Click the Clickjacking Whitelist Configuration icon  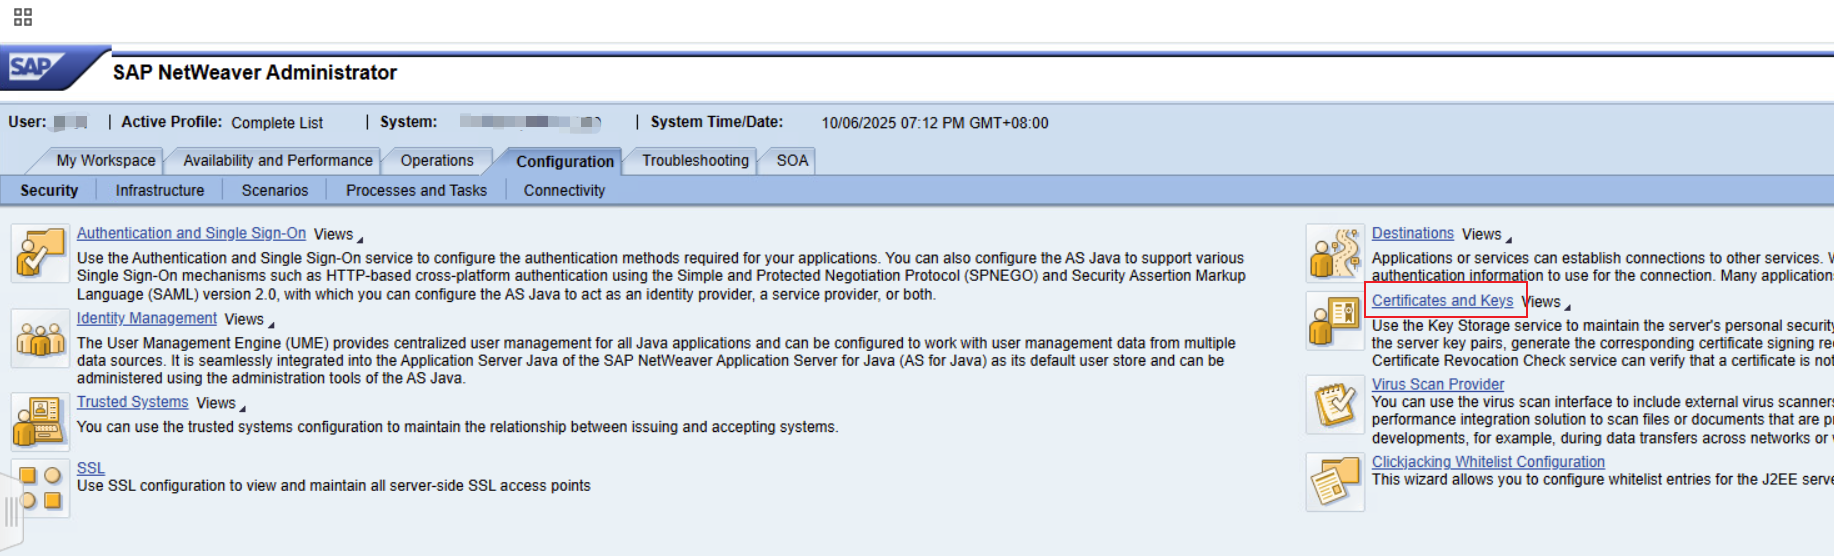(1335, 482)
